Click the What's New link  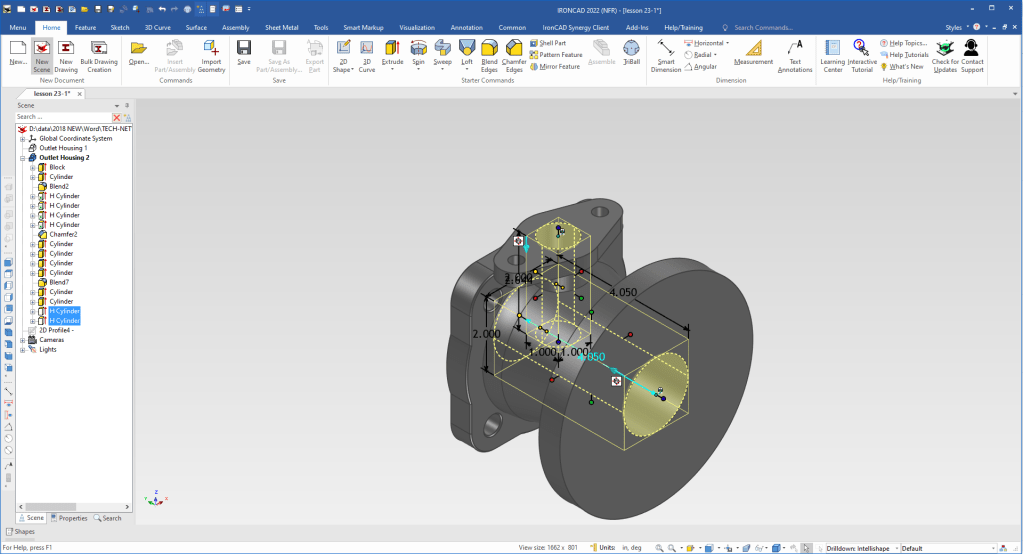click(905, 67)
